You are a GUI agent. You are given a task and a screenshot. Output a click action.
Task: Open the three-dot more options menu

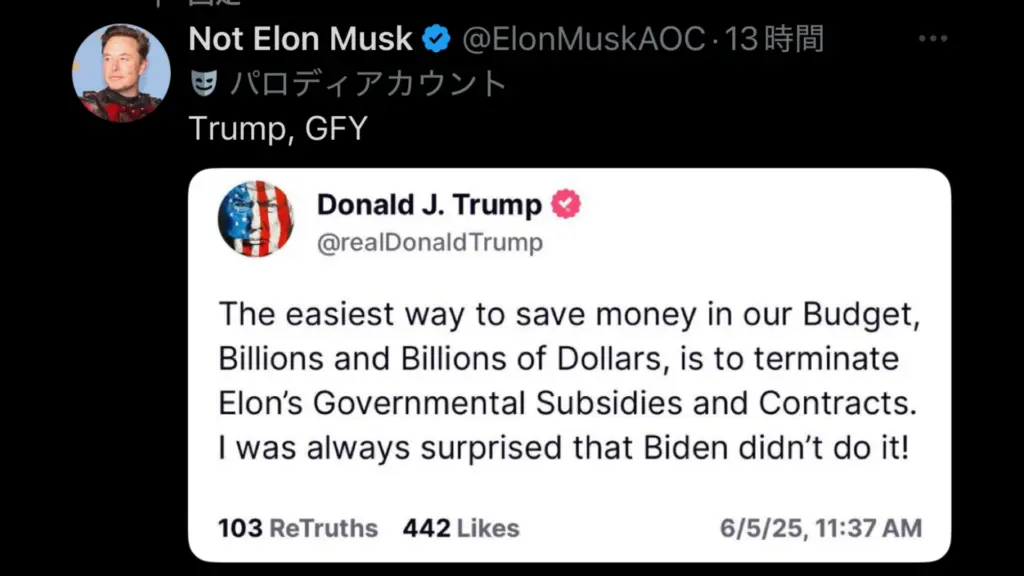(x=932, y=39)
